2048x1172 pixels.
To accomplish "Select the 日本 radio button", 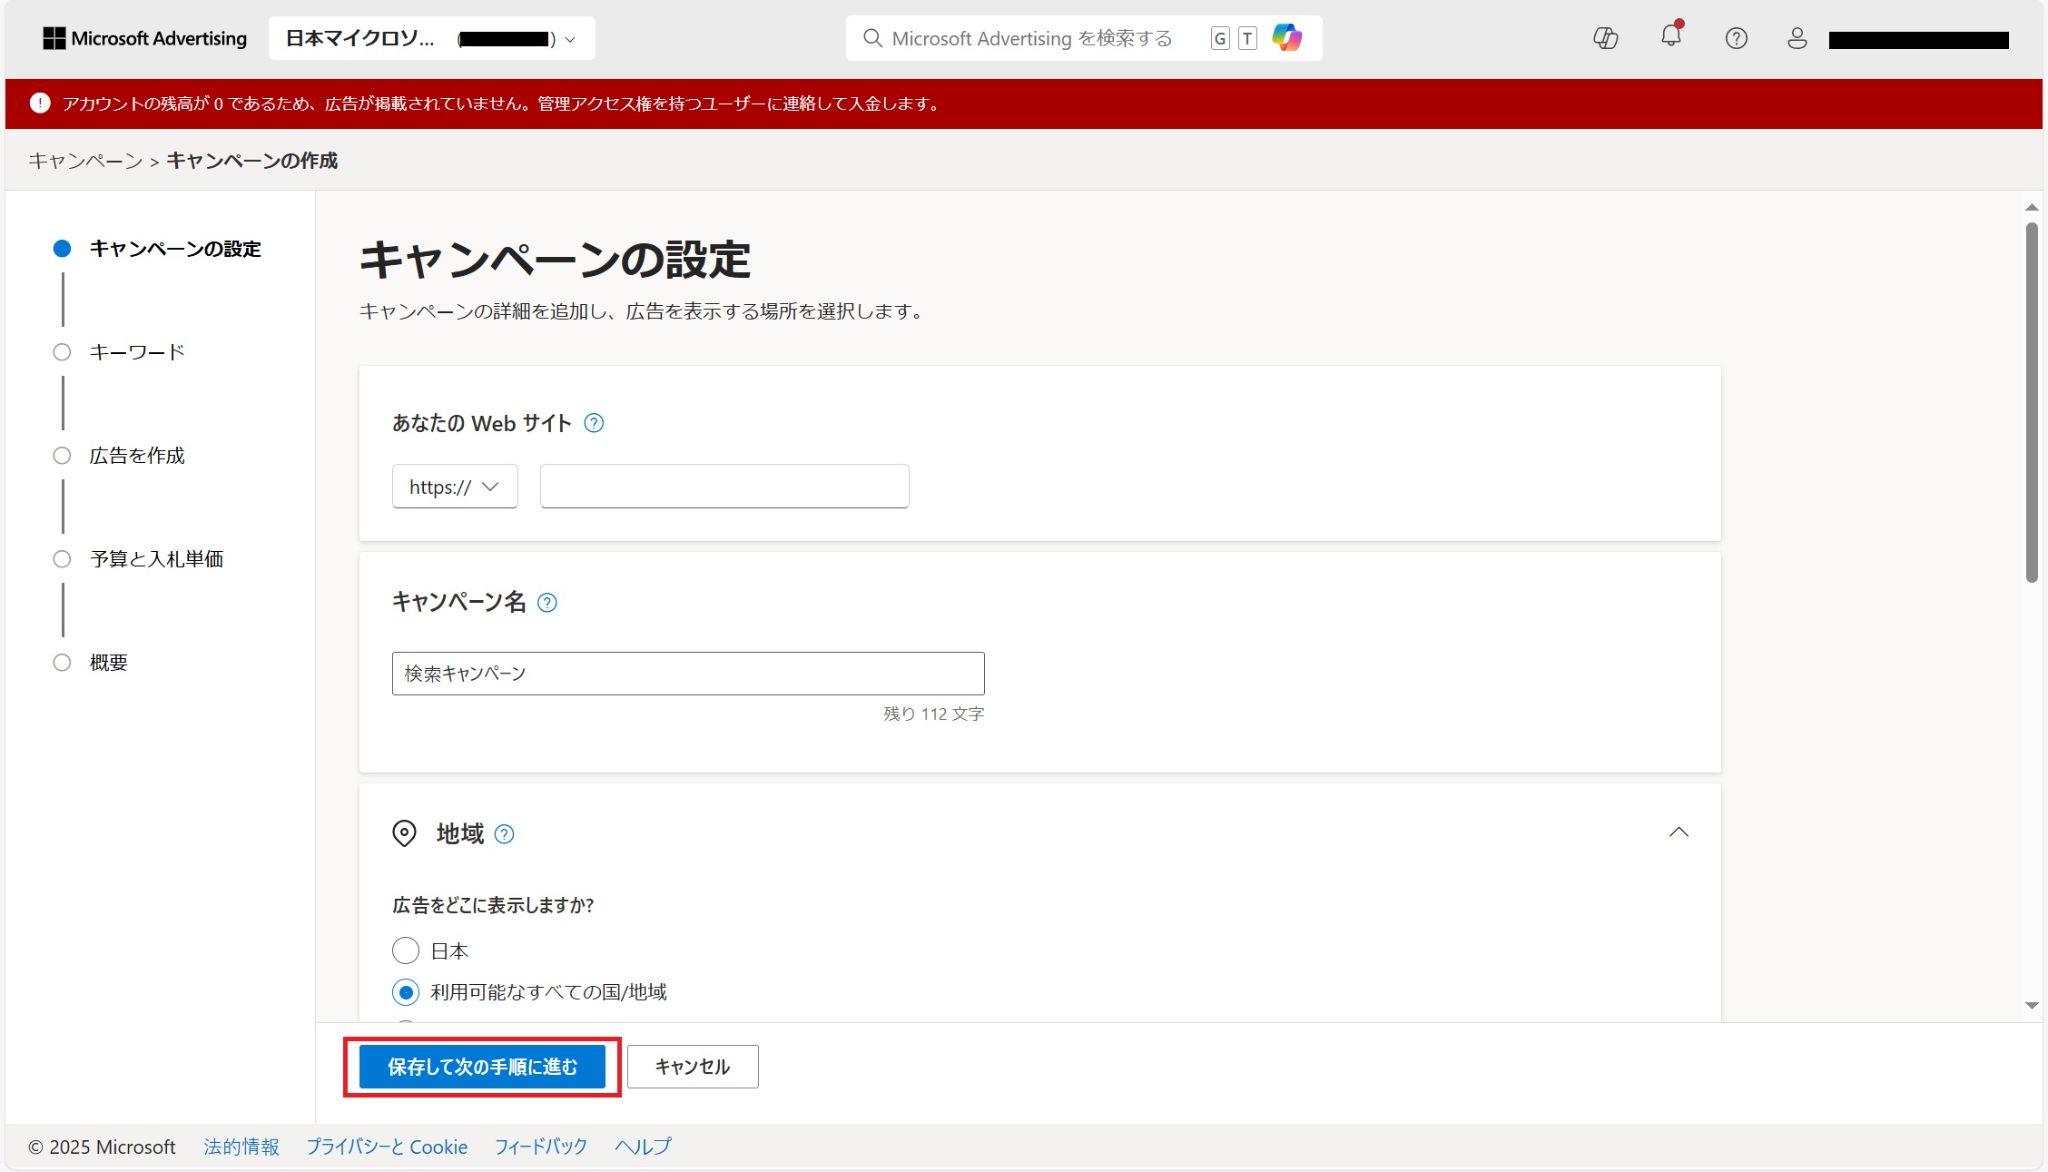I will (405, 950).
